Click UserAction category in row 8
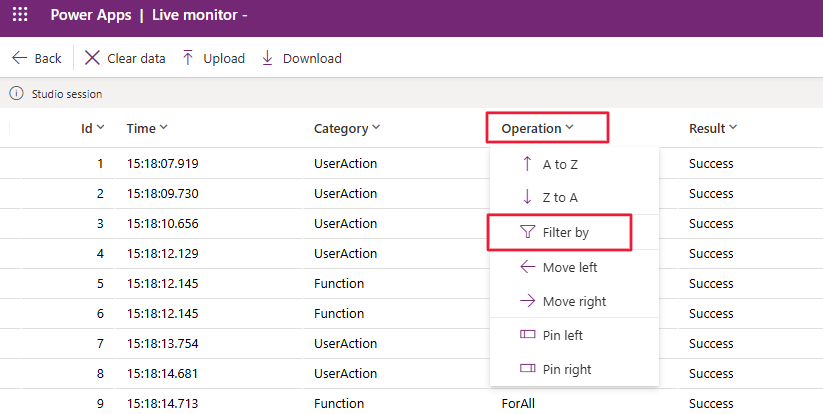This screenshot has height=414, width=823. point(345,373)
